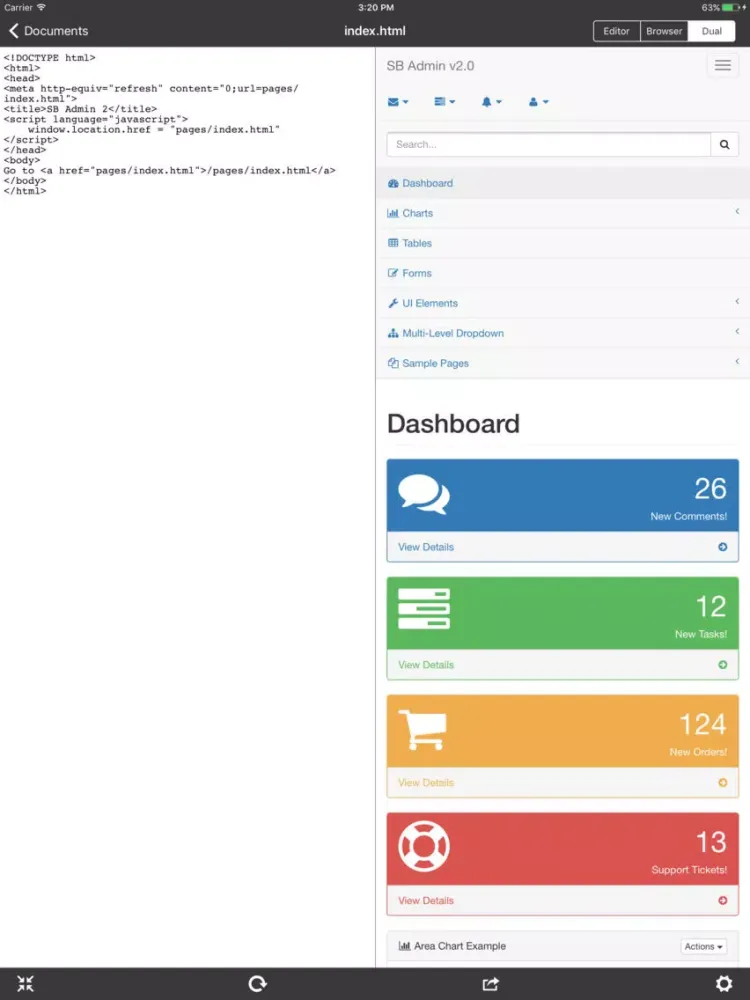Image resolution: width=750 pixels, height=1000 pixels.
Task: Click the Sample Pages files icon
Action: coord(393,364)
